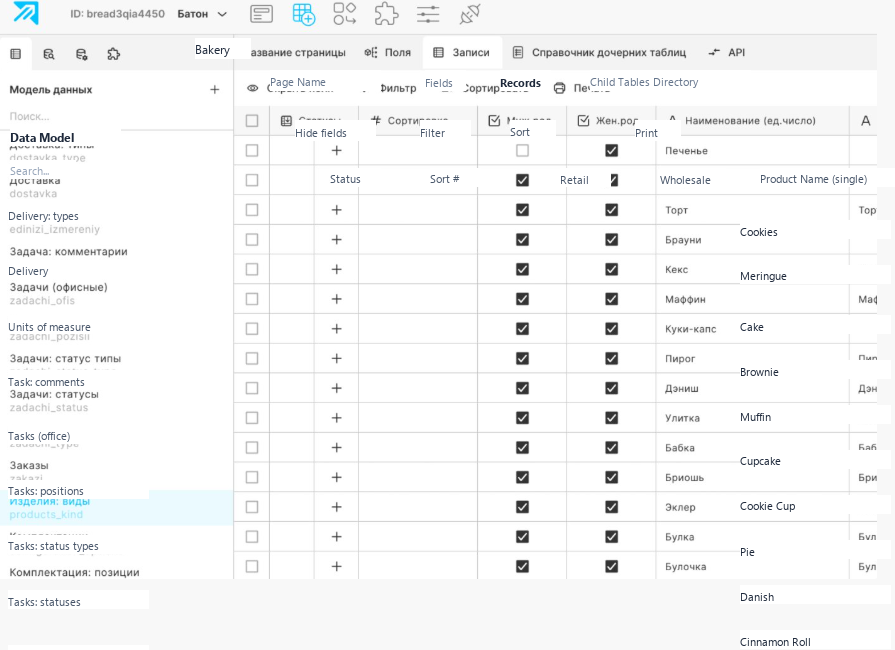Click the Улитка name cell

(x=753, y=418)
